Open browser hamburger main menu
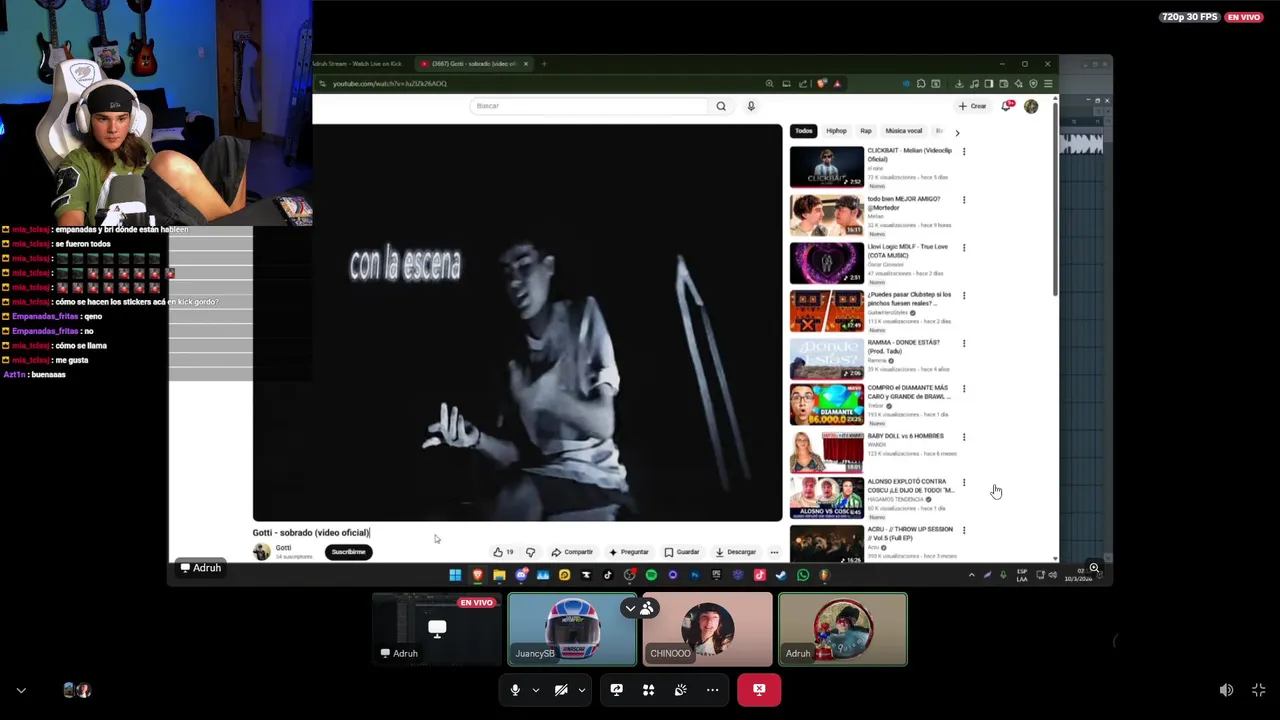Screen dimensions: 1280x720 pos(1048,84)
